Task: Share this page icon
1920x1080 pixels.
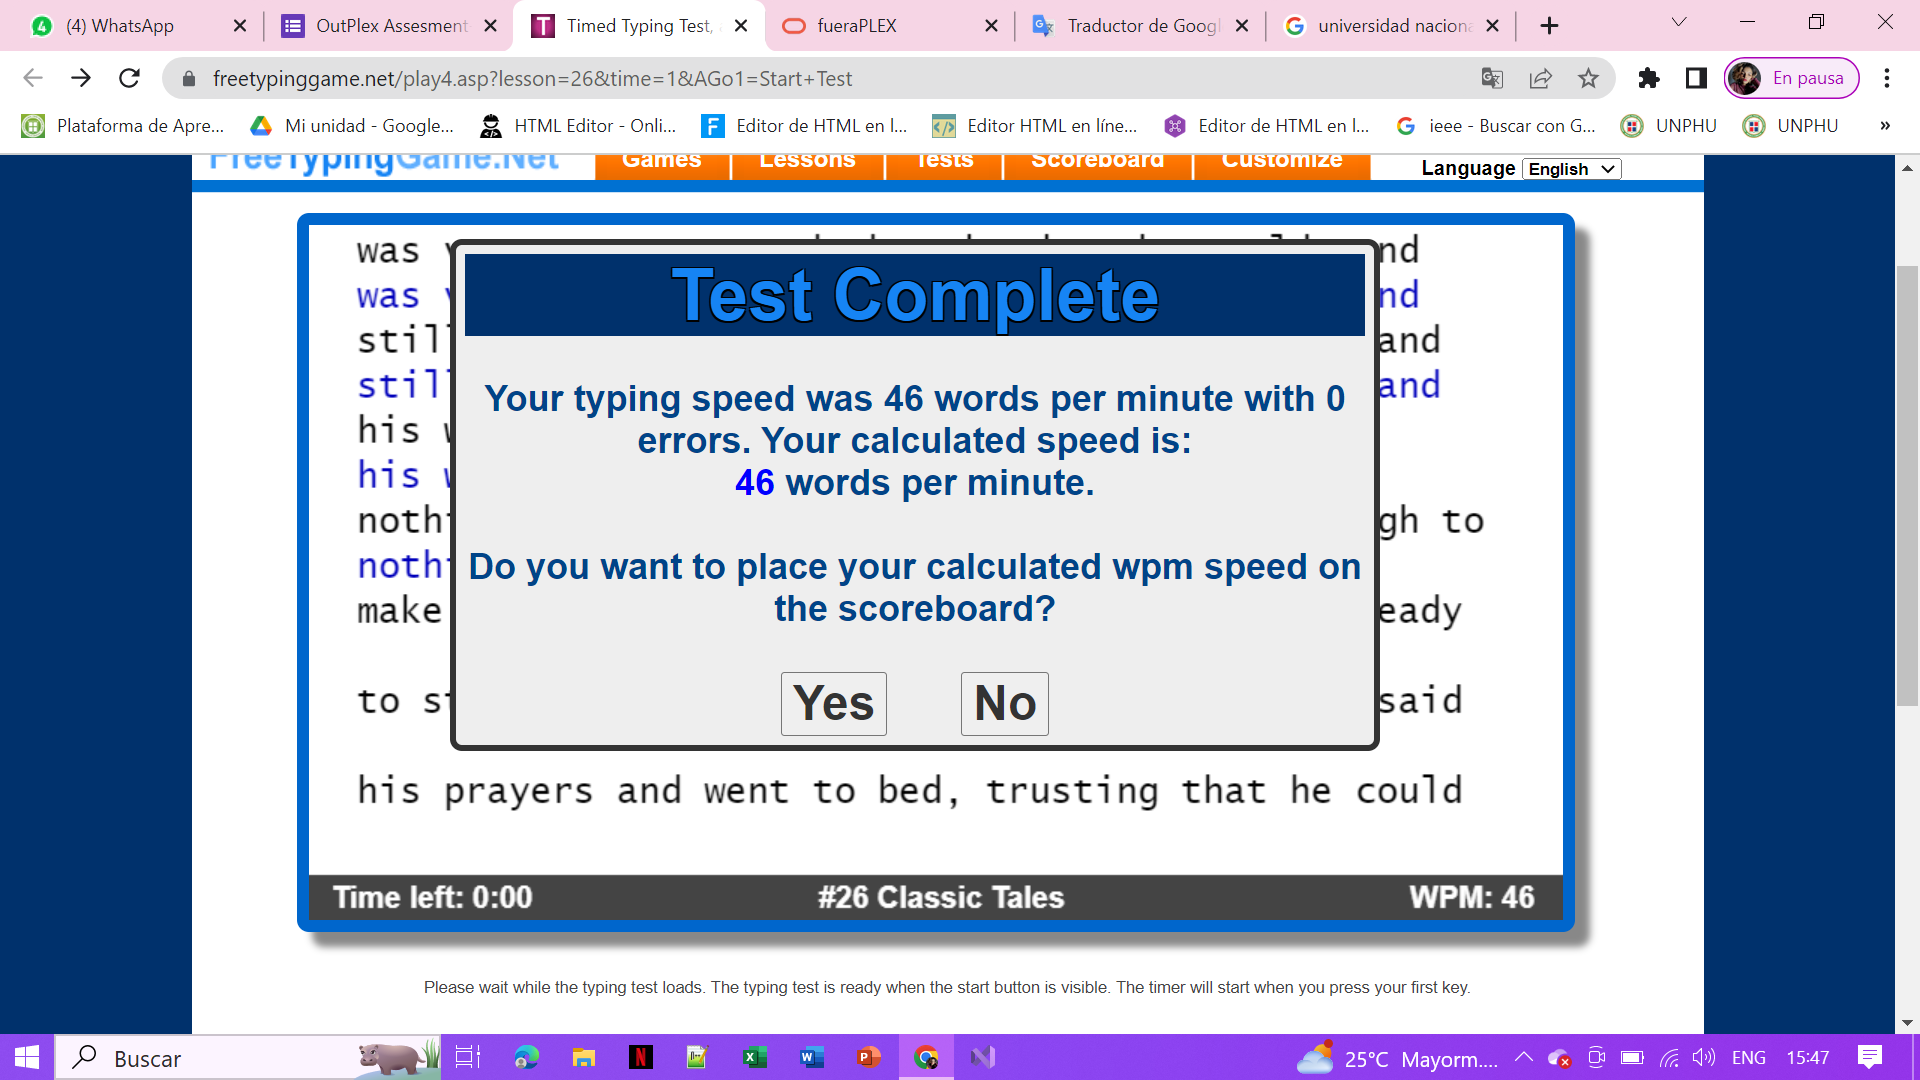Action: click(1540, 78)
